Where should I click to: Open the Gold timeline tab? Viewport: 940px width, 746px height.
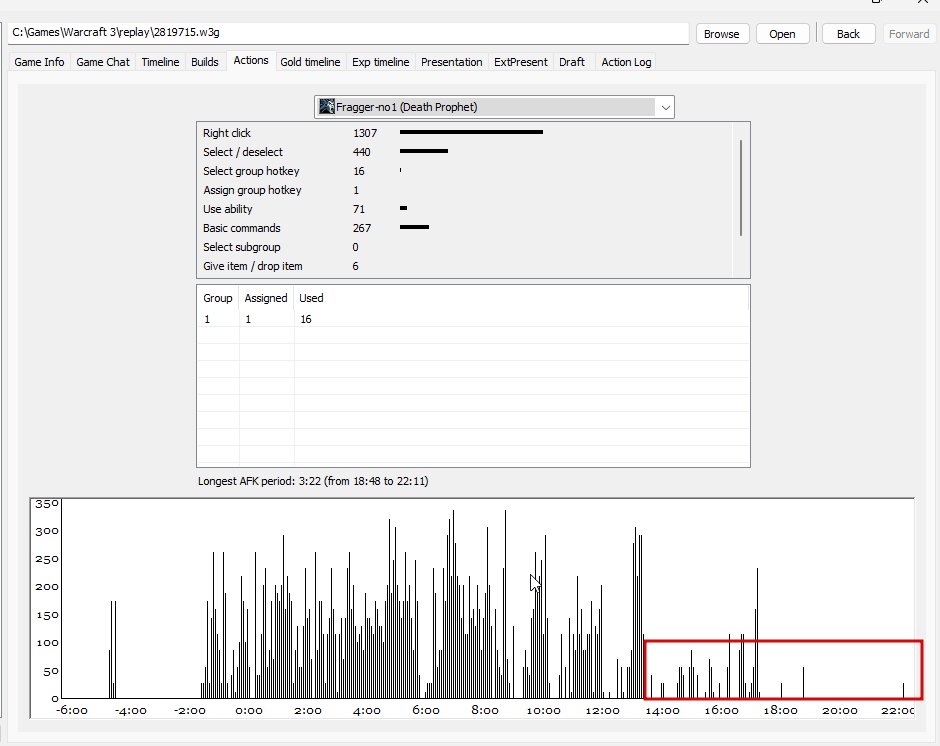tap(310, 62)
